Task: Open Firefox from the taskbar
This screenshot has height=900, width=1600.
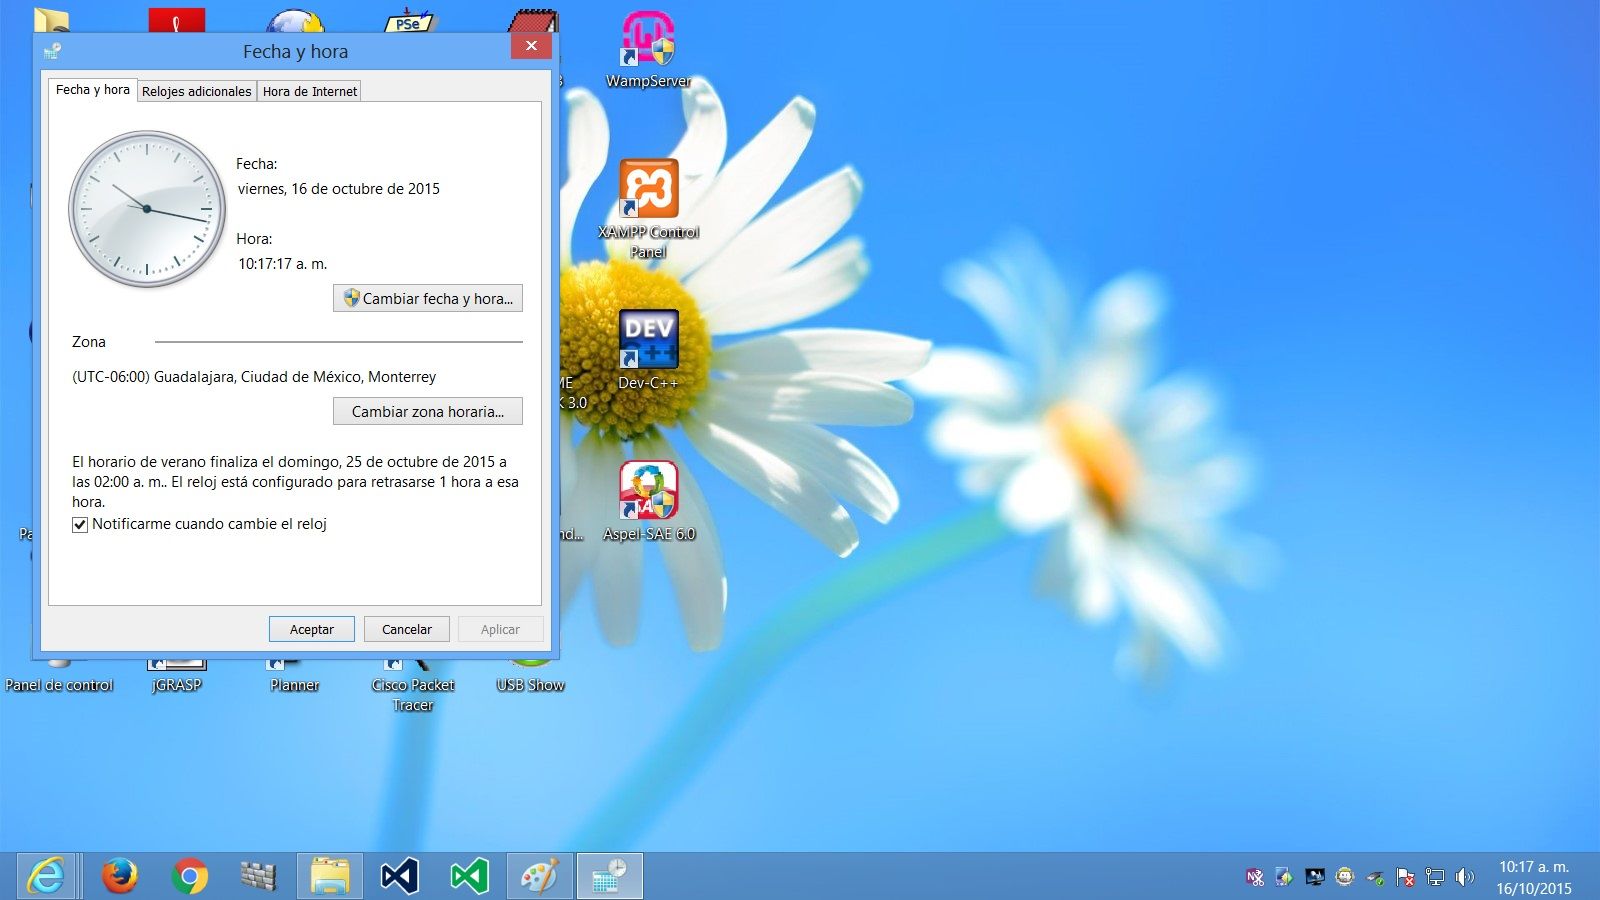Action: (x=120, y=877)
